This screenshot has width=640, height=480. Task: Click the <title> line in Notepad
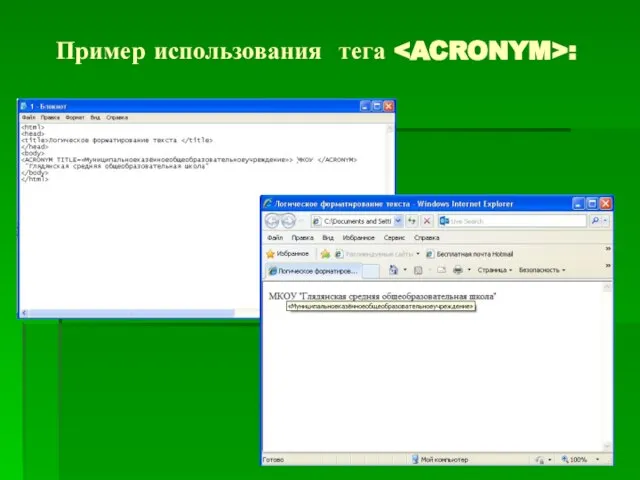tap(117, 140)
